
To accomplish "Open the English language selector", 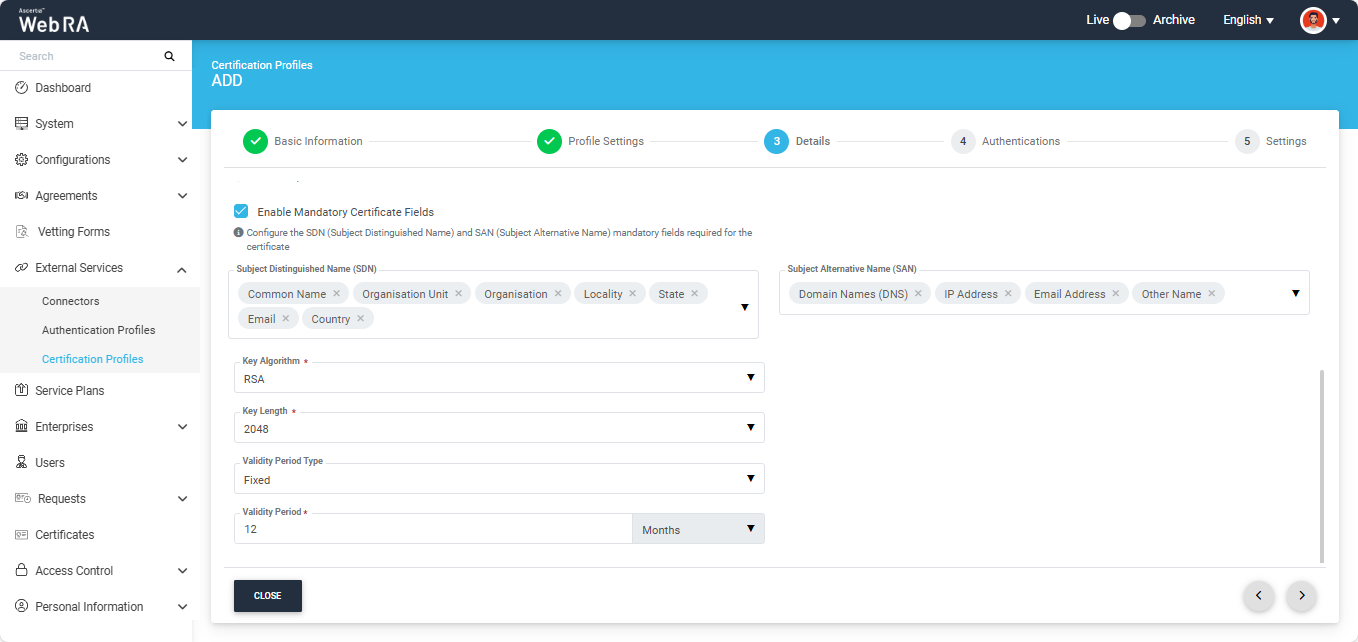I will pos(1248,20).
